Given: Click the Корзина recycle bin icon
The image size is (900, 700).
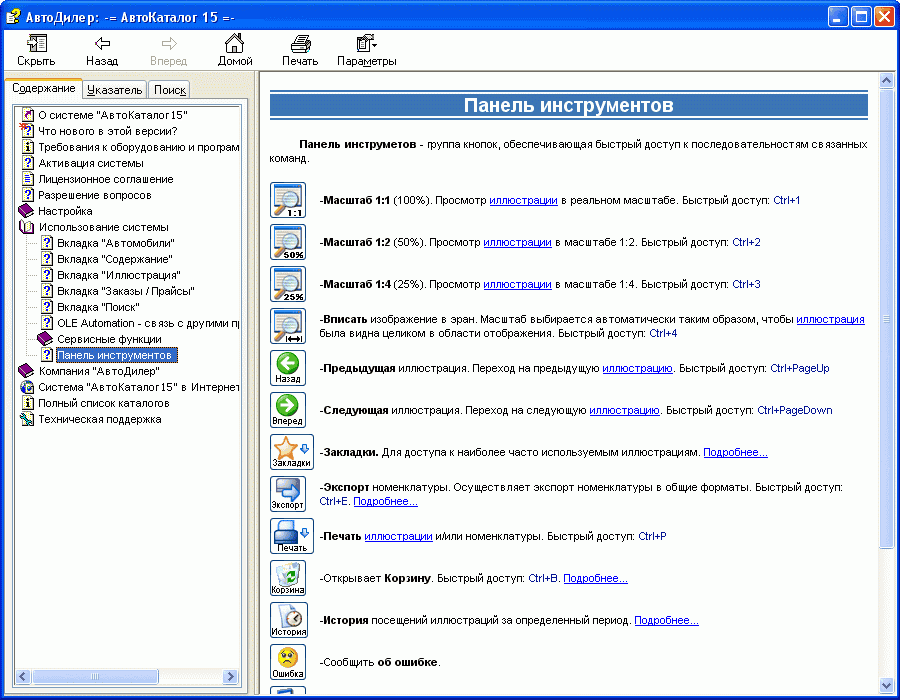Looking at the screenshot, I should 288,578.
